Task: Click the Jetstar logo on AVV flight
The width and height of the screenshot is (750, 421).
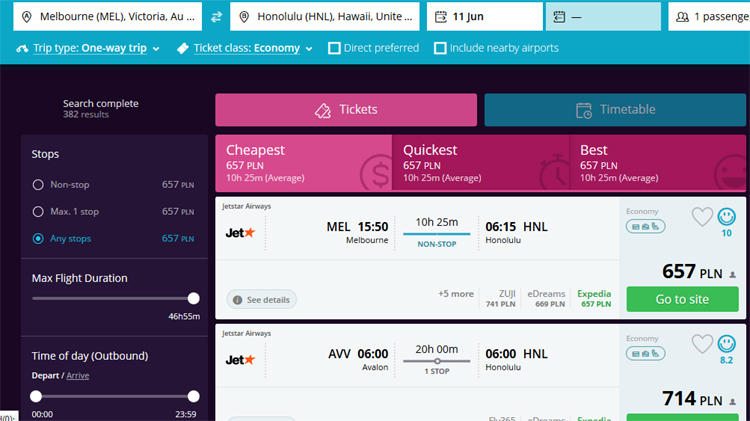Action: [x=240, y=360]
